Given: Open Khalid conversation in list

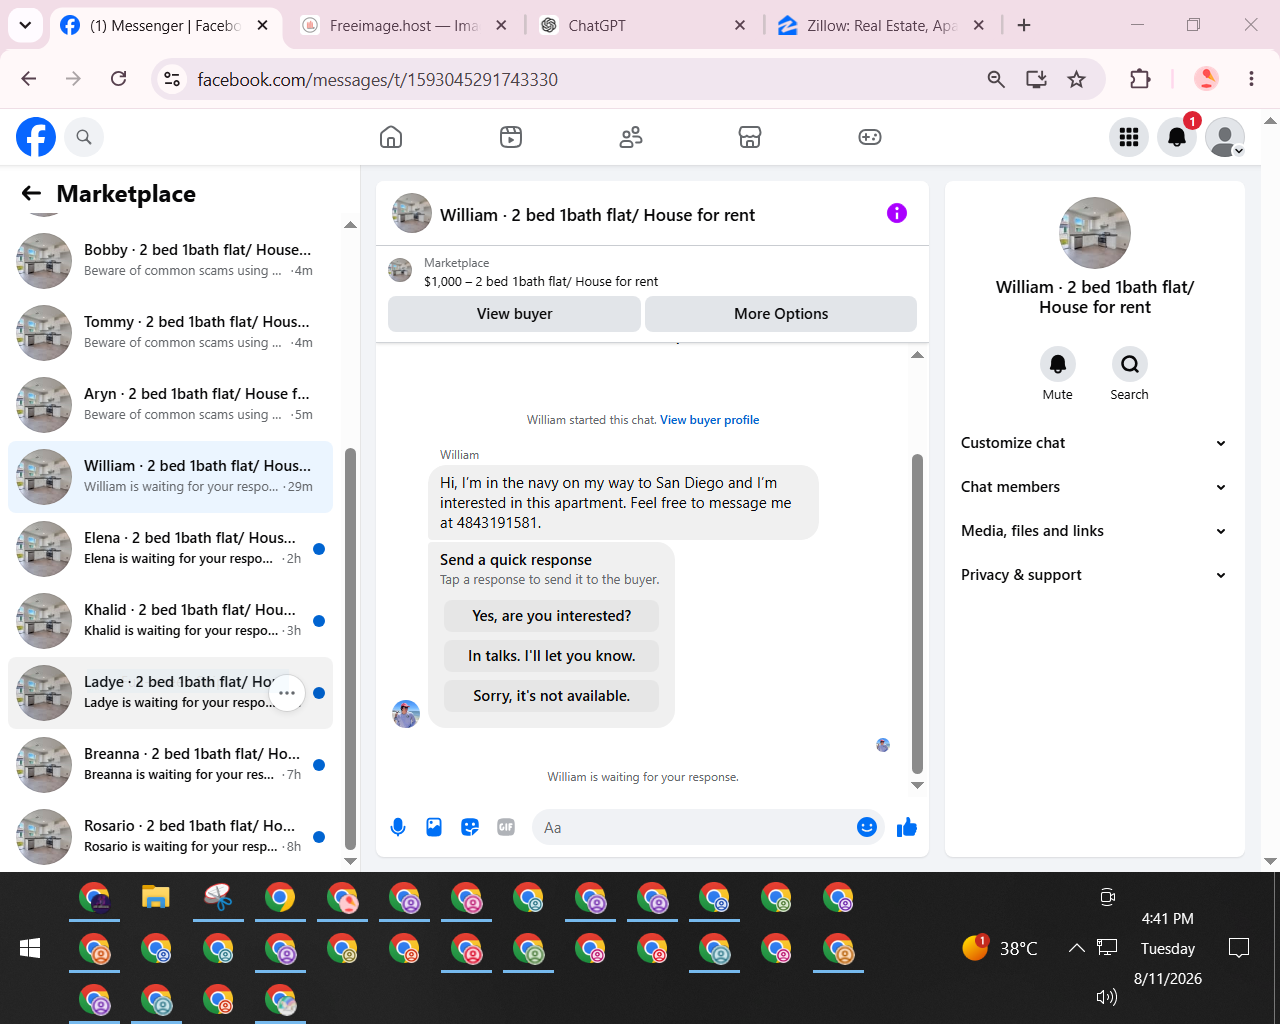Looking at the screenshot, I should pos(170,620).
